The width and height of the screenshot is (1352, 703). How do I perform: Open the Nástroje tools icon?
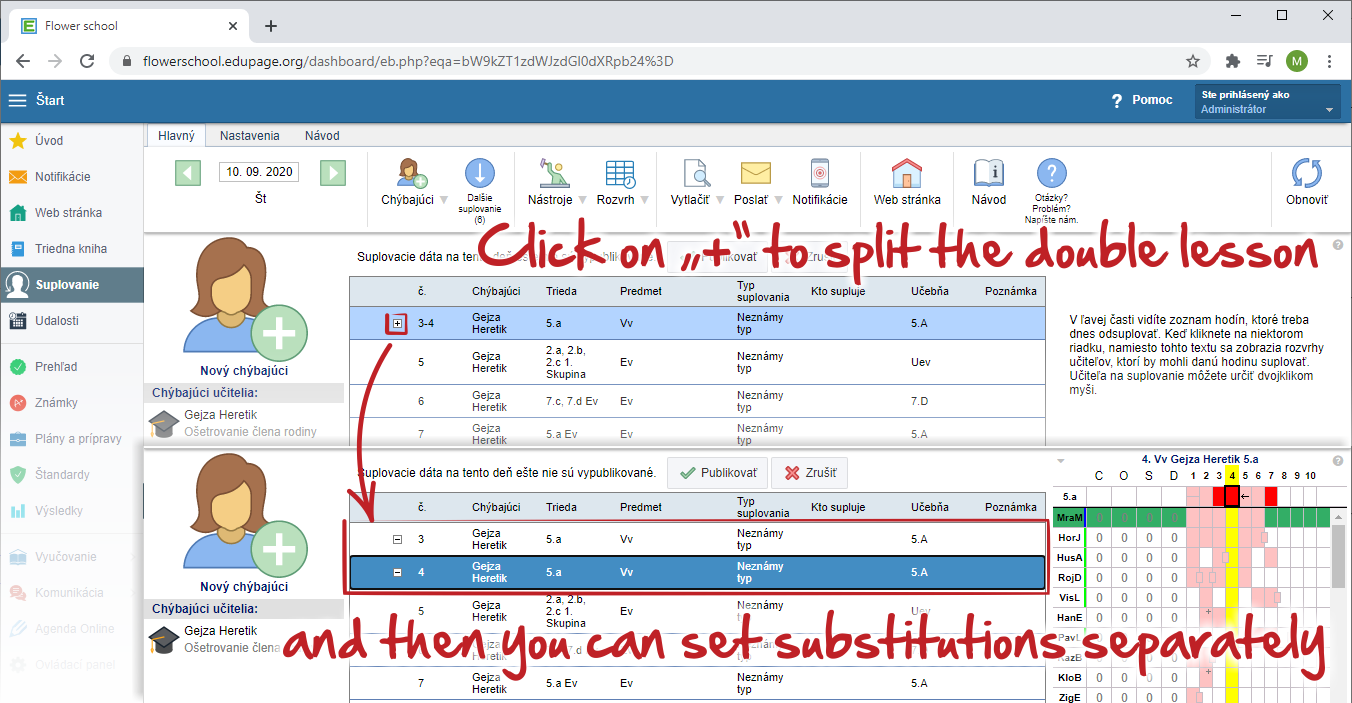[552, 173]
